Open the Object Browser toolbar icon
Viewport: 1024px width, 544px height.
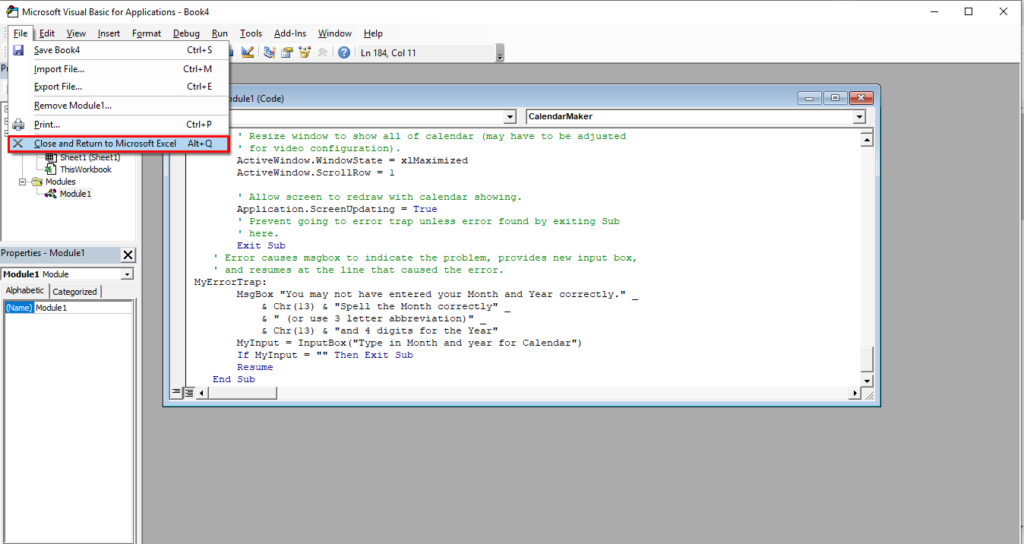[304, 53]
